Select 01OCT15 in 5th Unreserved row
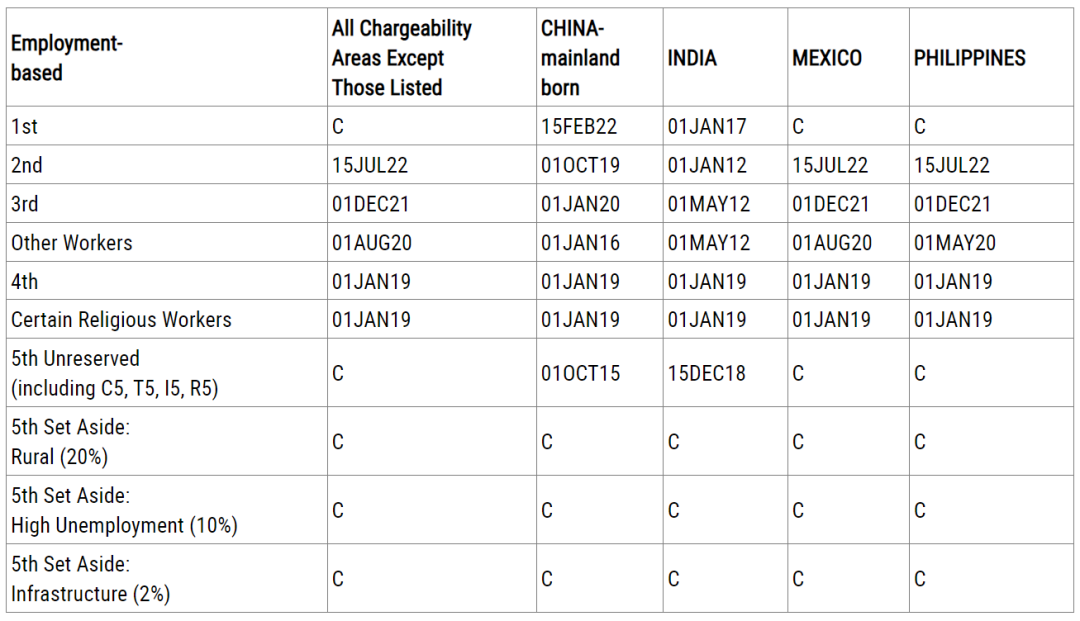Image resolution: width=1080 pixels, height=621 pixels. [580, 373]
